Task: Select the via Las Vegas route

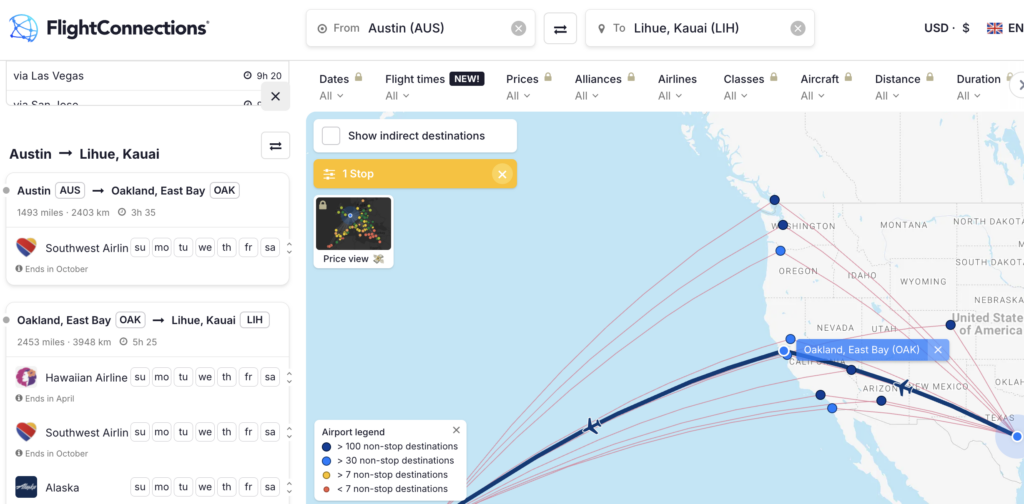Action: pos(147,76)
